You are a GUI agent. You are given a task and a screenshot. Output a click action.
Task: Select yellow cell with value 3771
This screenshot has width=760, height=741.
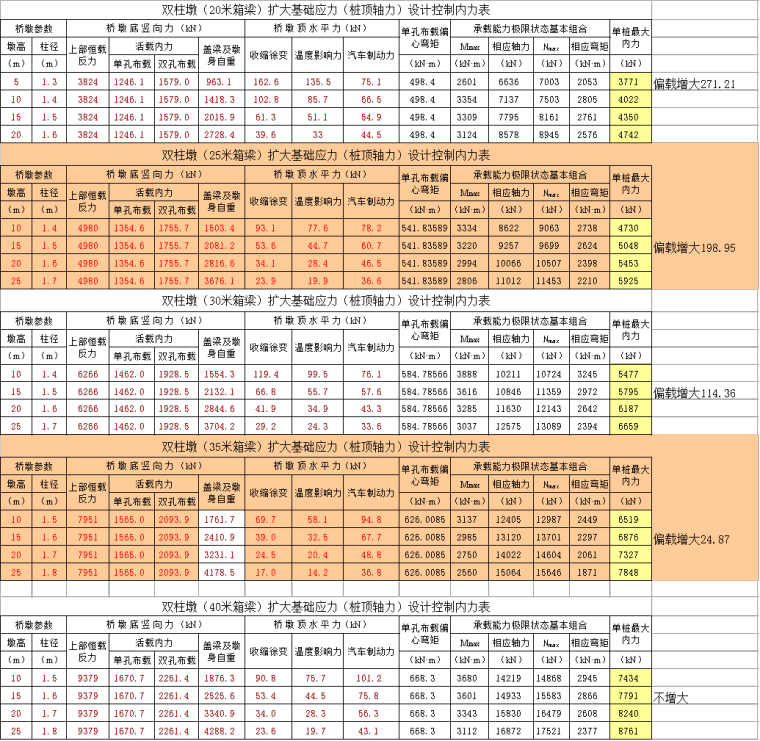point(630,82)
